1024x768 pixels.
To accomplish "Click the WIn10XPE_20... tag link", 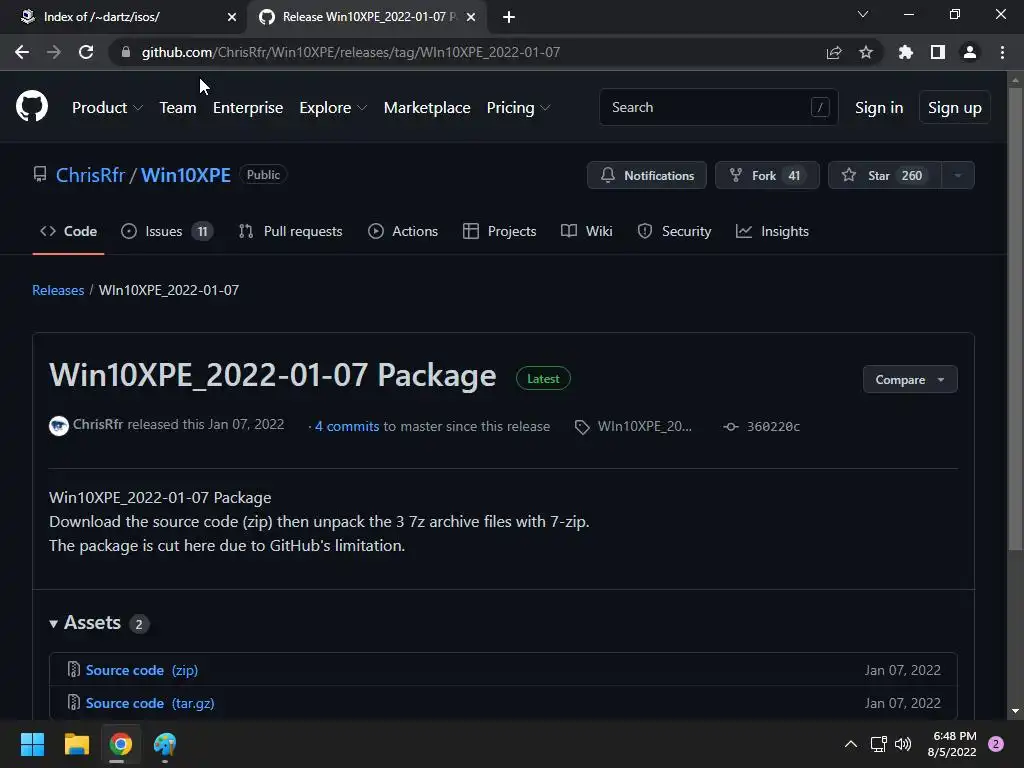I will pos(645,426).
